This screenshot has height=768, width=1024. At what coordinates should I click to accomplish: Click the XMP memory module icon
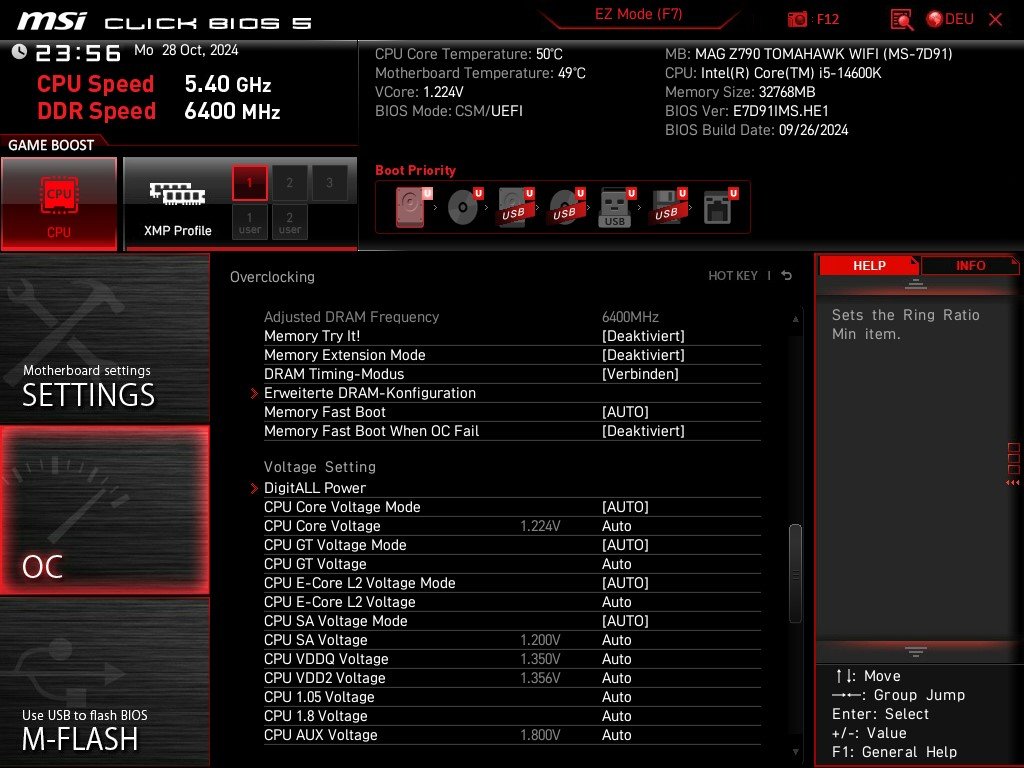click(x=178, y=194)
